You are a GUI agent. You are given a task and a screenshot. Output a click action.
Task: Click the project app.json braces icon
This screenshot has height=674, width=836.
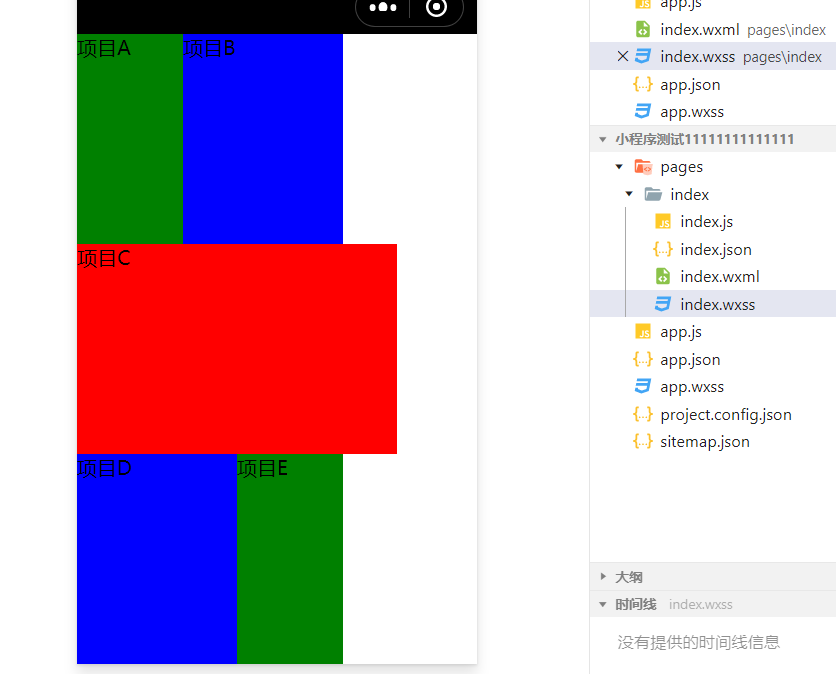pyautogui.click(x=643, y=359)
